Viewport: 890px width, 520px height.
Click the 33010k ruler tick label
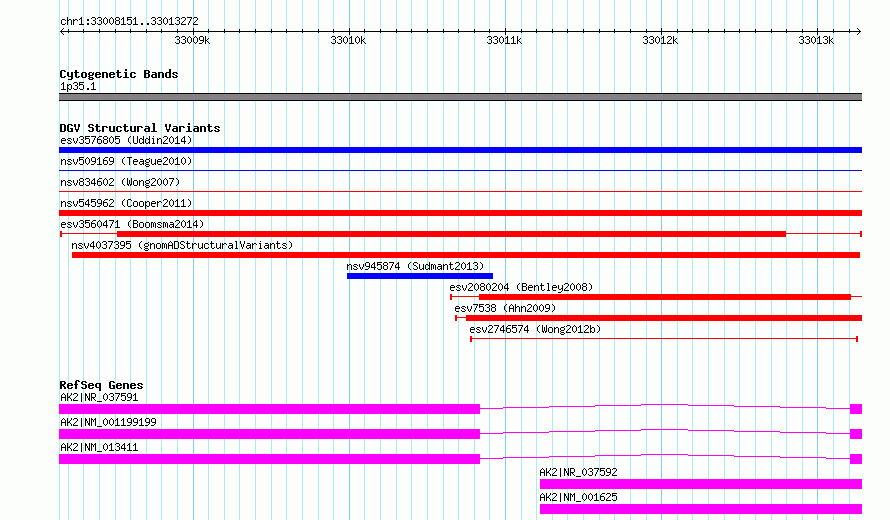(348, 40)
